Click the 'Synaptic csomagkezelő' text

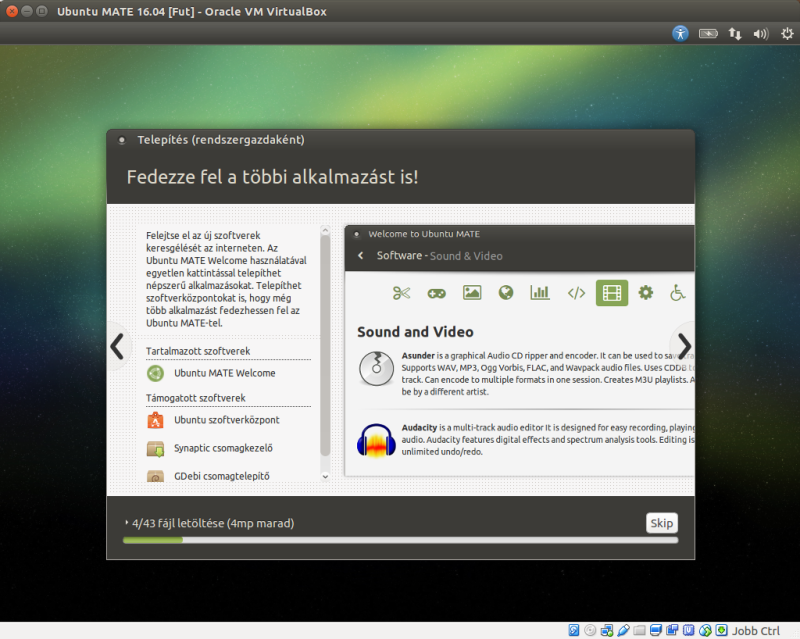[x=223, y=448]
